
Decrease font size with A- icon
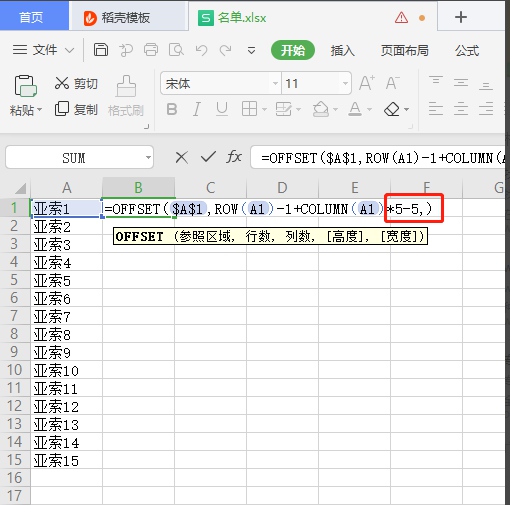[392, 83]
